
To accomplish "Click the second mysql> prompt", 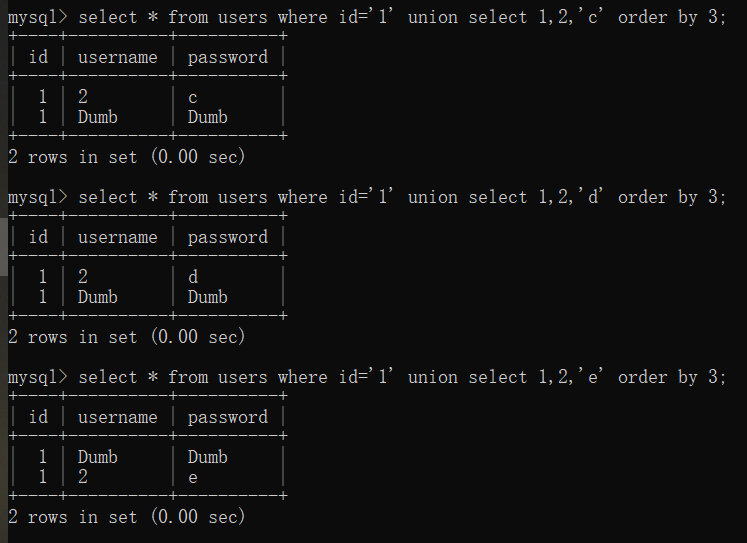I will pos(37,197).
